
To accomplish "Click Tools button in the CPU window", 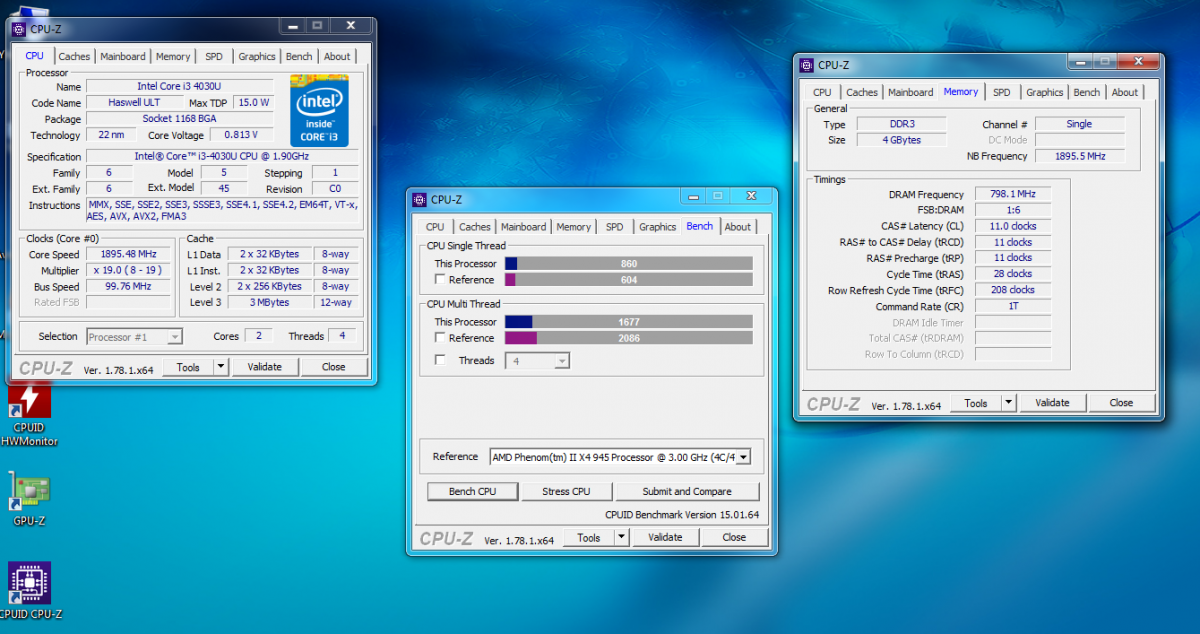I will 188,367.
